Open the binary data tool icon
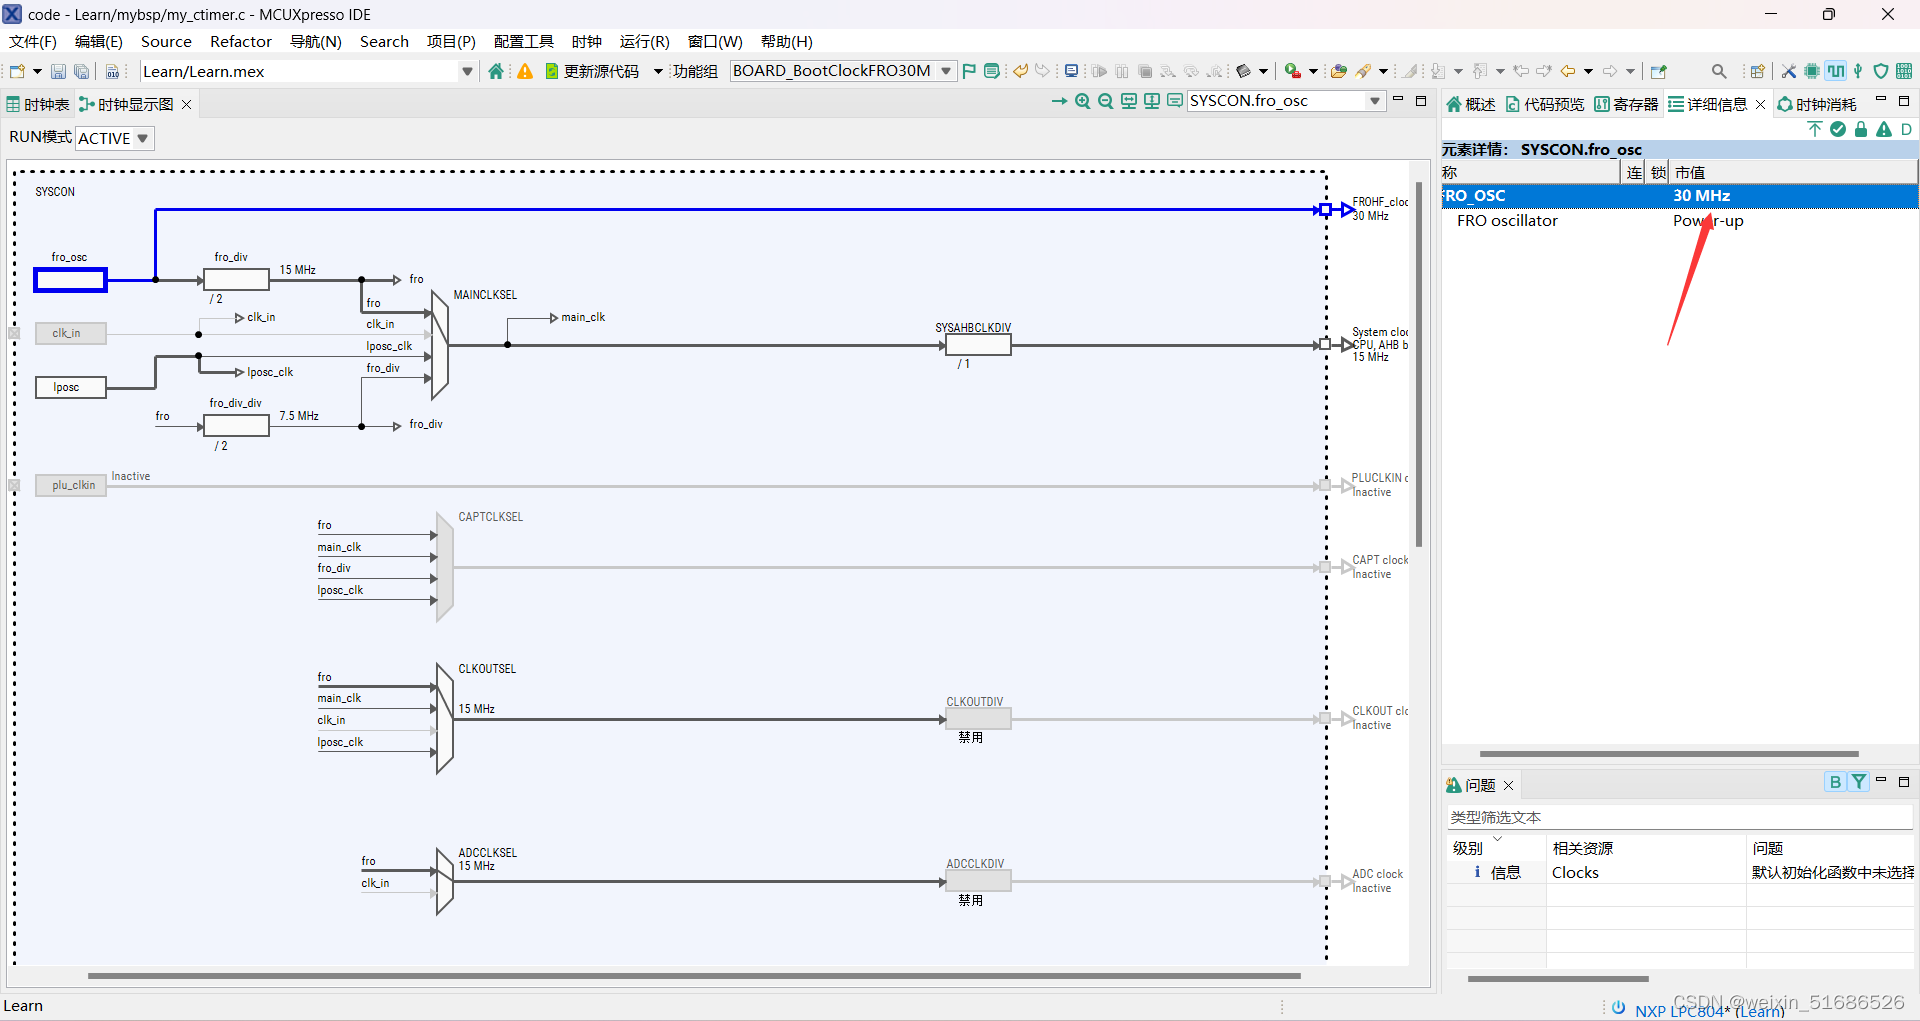The width and height of the screenshot is (1920, 1021). (x=1904, y=71)
